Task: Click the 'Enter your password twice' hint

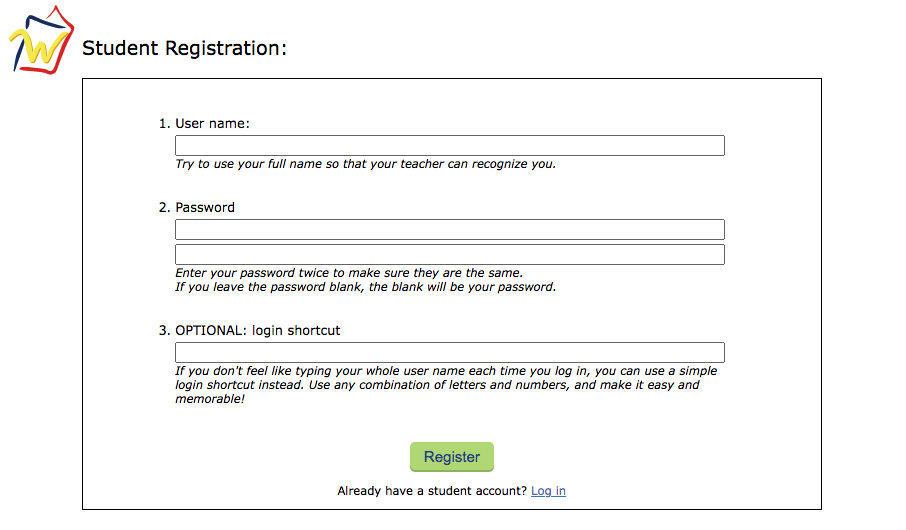Action: tap(349, 273)
